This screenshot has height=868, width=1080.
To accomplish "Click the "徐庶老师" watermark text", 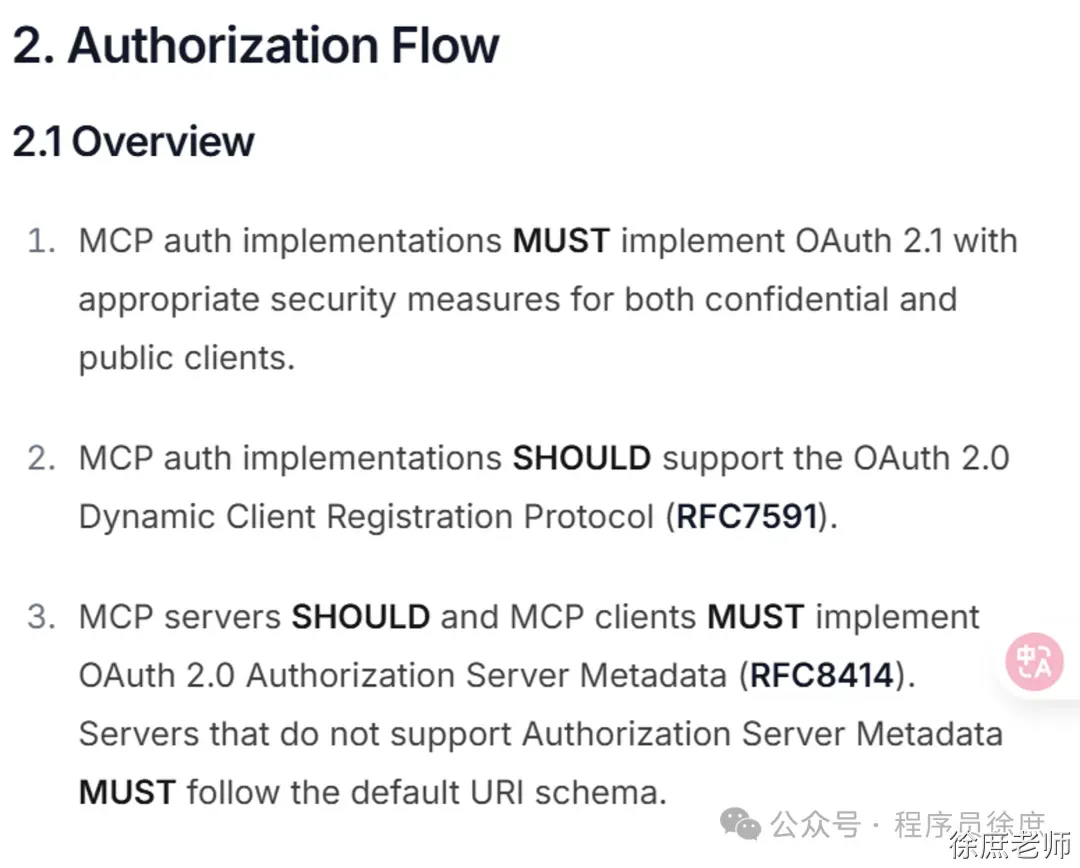I will point(1010,848).
